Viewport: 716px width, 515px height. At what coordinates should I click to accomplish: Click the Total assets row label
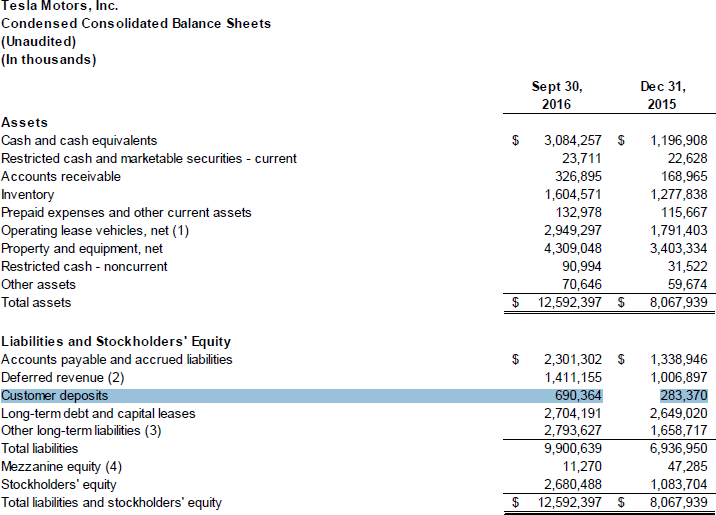37,303
